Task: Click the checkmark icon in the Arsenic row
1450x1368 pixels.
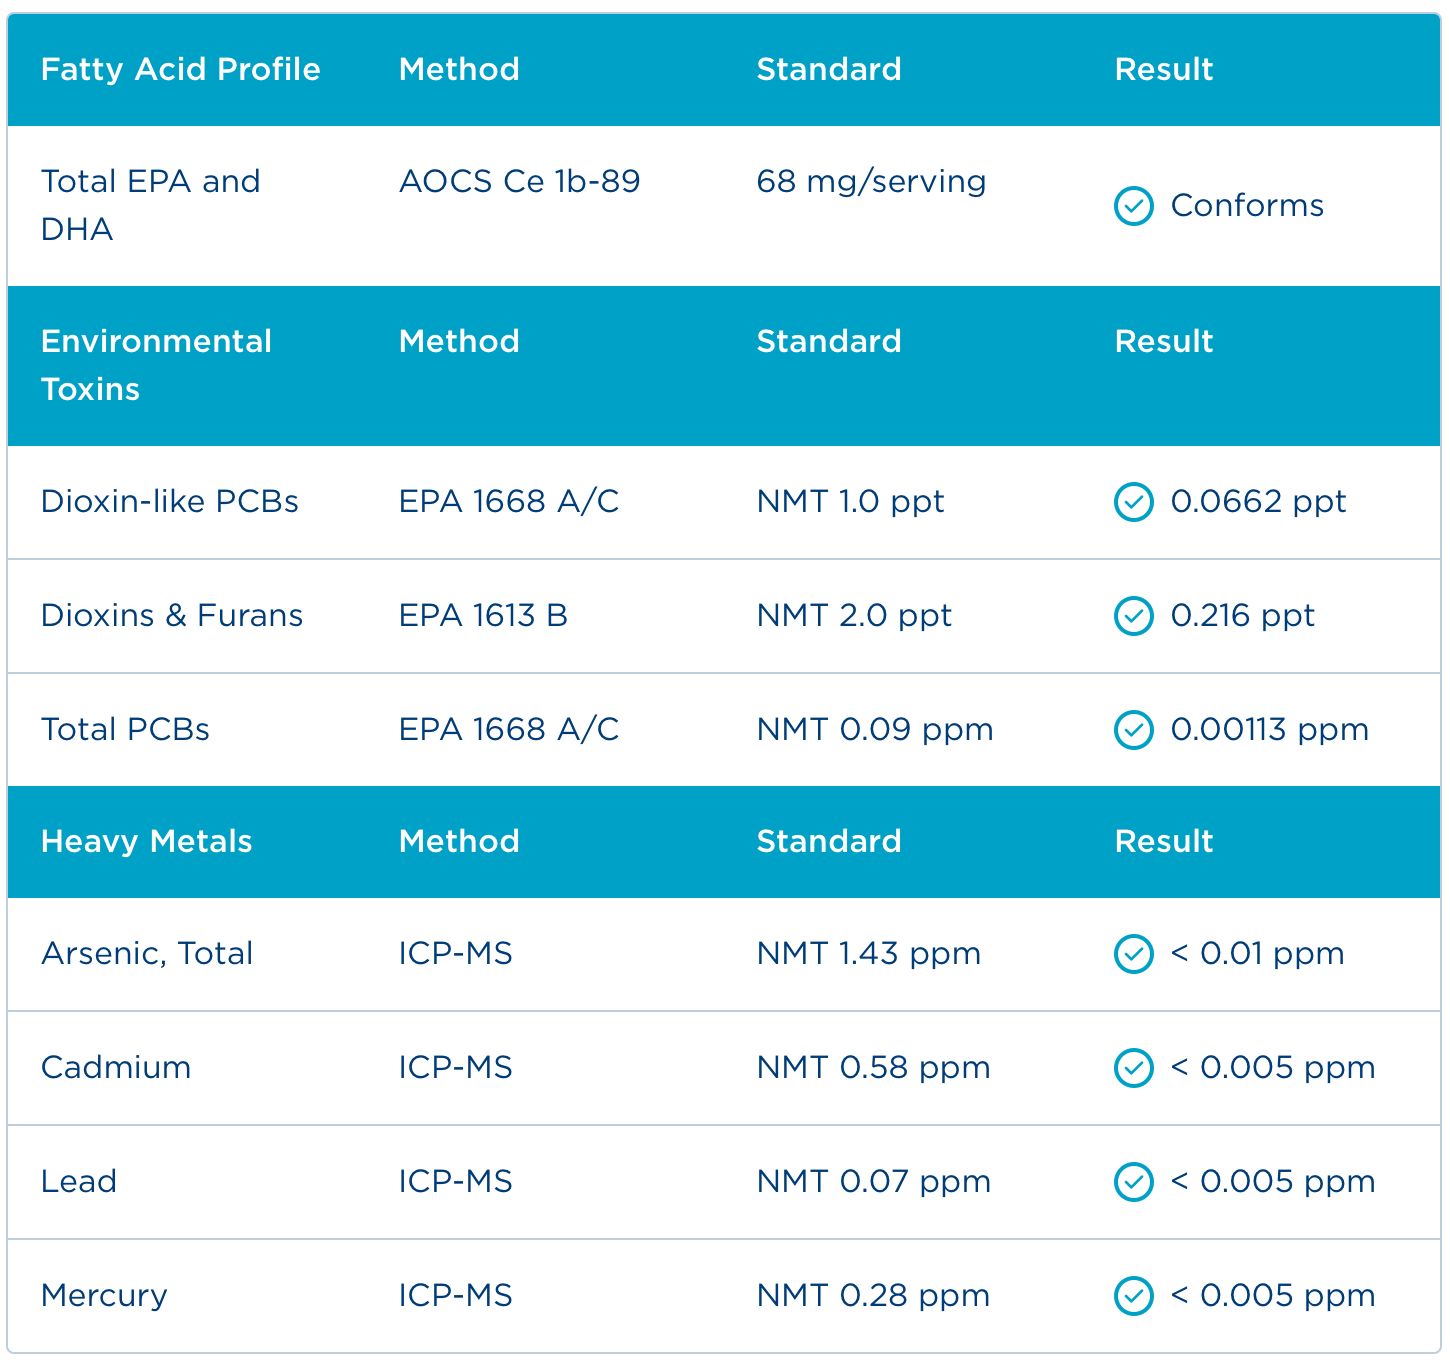Action: pyautogui.click(x=1133, y=954)
